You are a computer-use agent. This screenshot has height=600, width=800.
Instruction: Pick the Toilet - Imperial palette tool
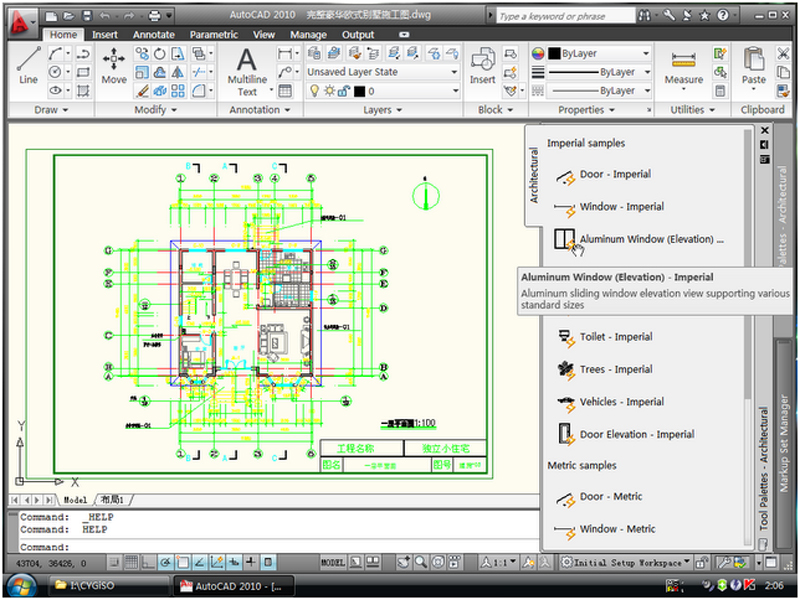[x=615, y=337]
